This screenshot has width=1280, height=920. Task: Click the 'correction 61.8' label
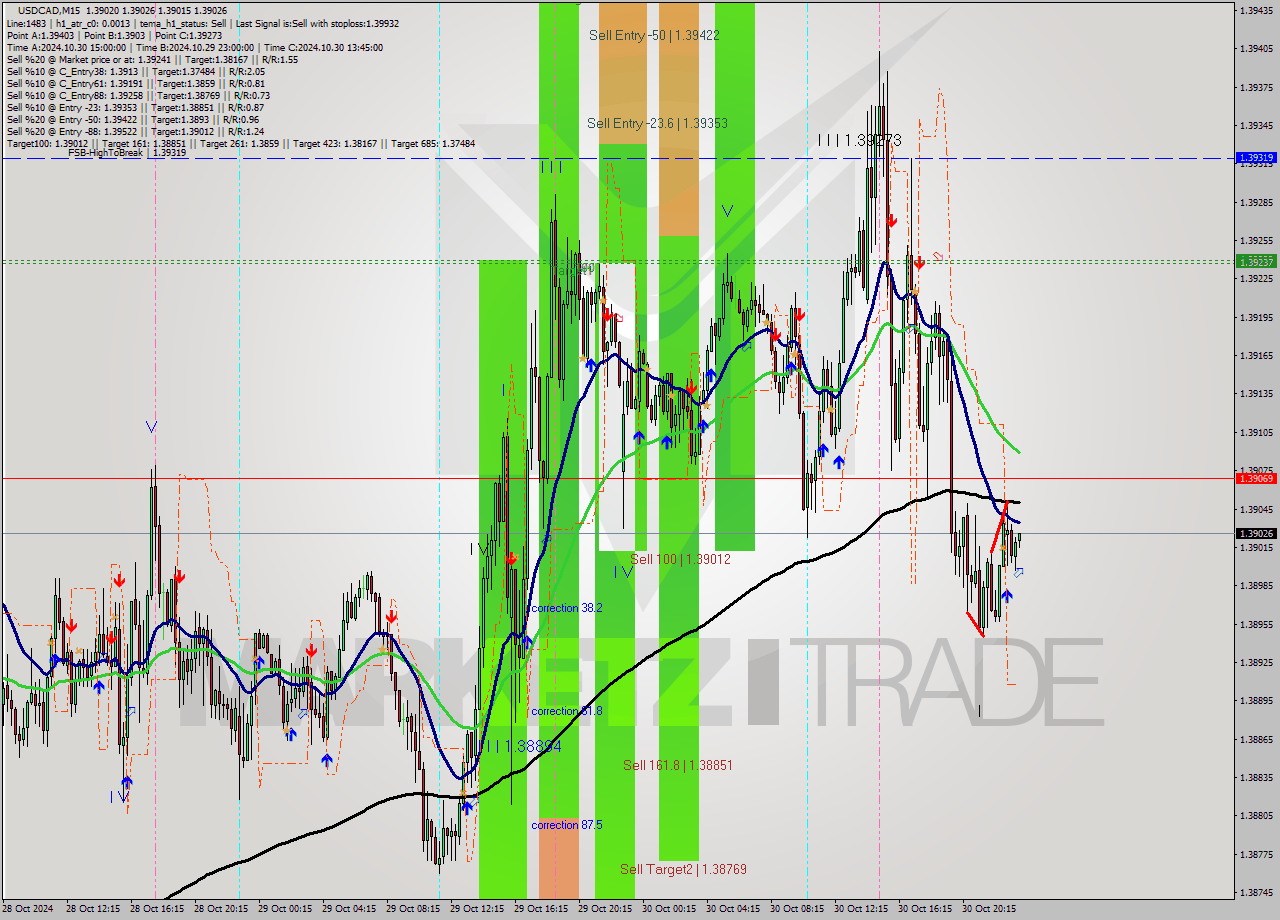click(x=567, y=711)
